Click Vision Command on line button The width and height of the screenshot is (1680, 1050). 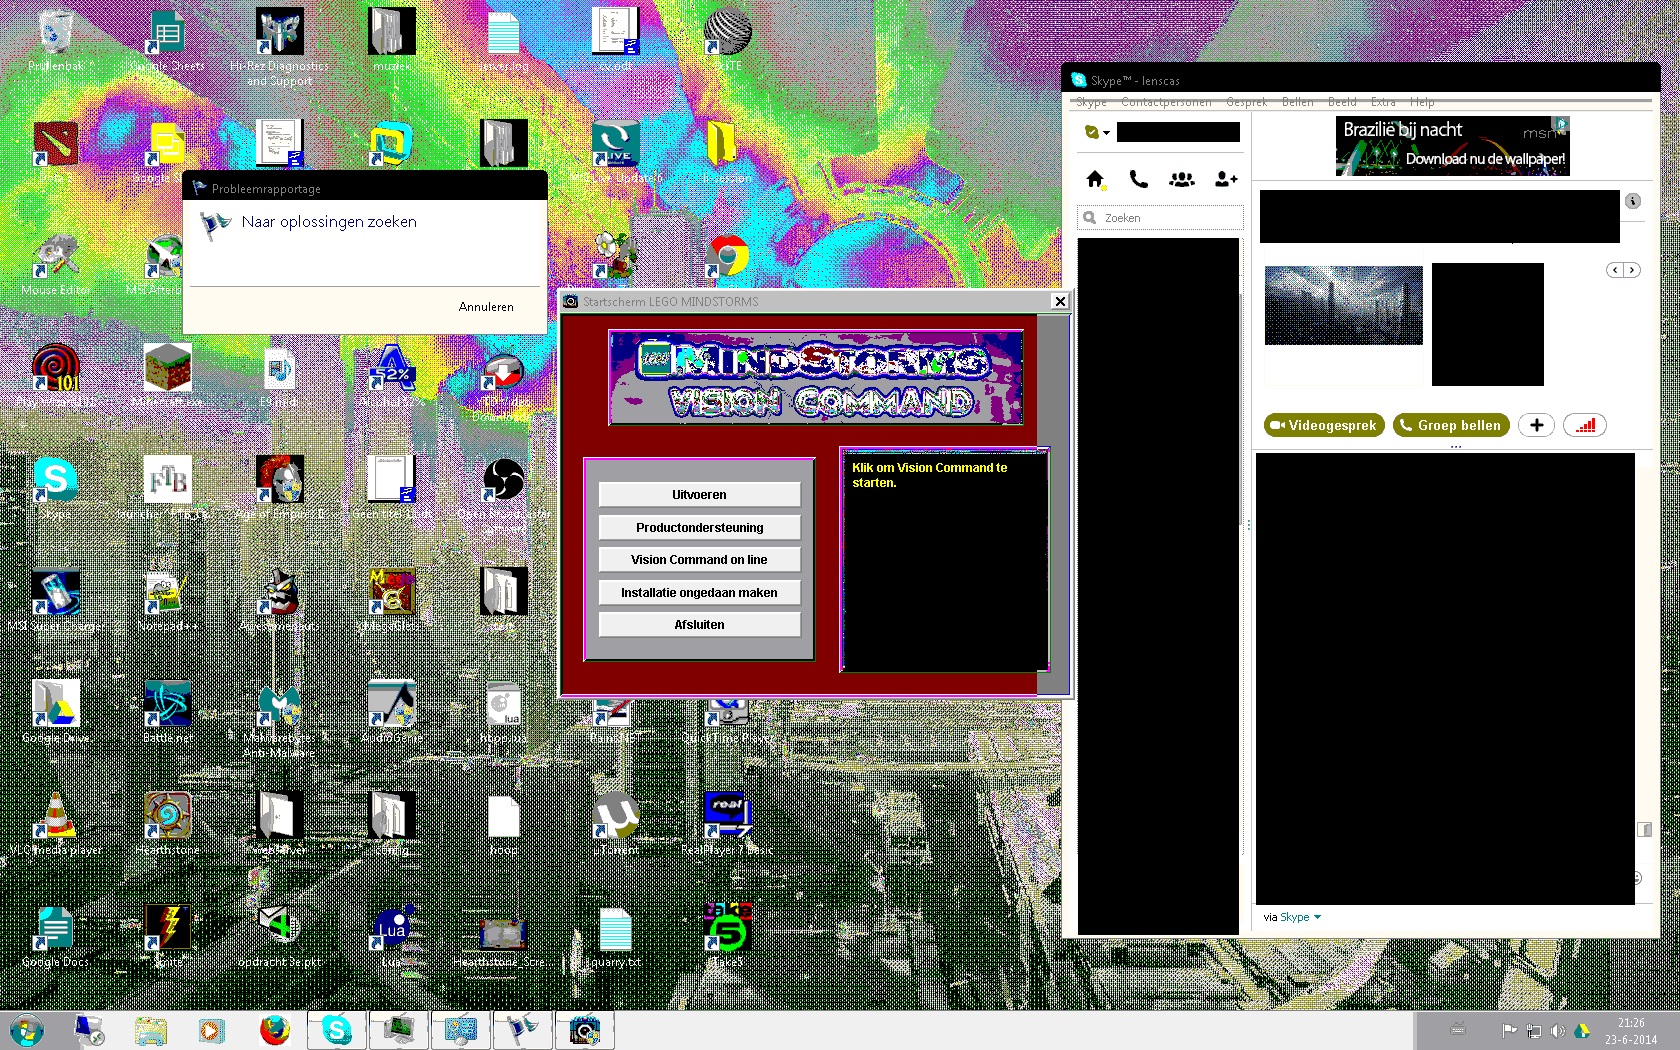coord(699,560)
